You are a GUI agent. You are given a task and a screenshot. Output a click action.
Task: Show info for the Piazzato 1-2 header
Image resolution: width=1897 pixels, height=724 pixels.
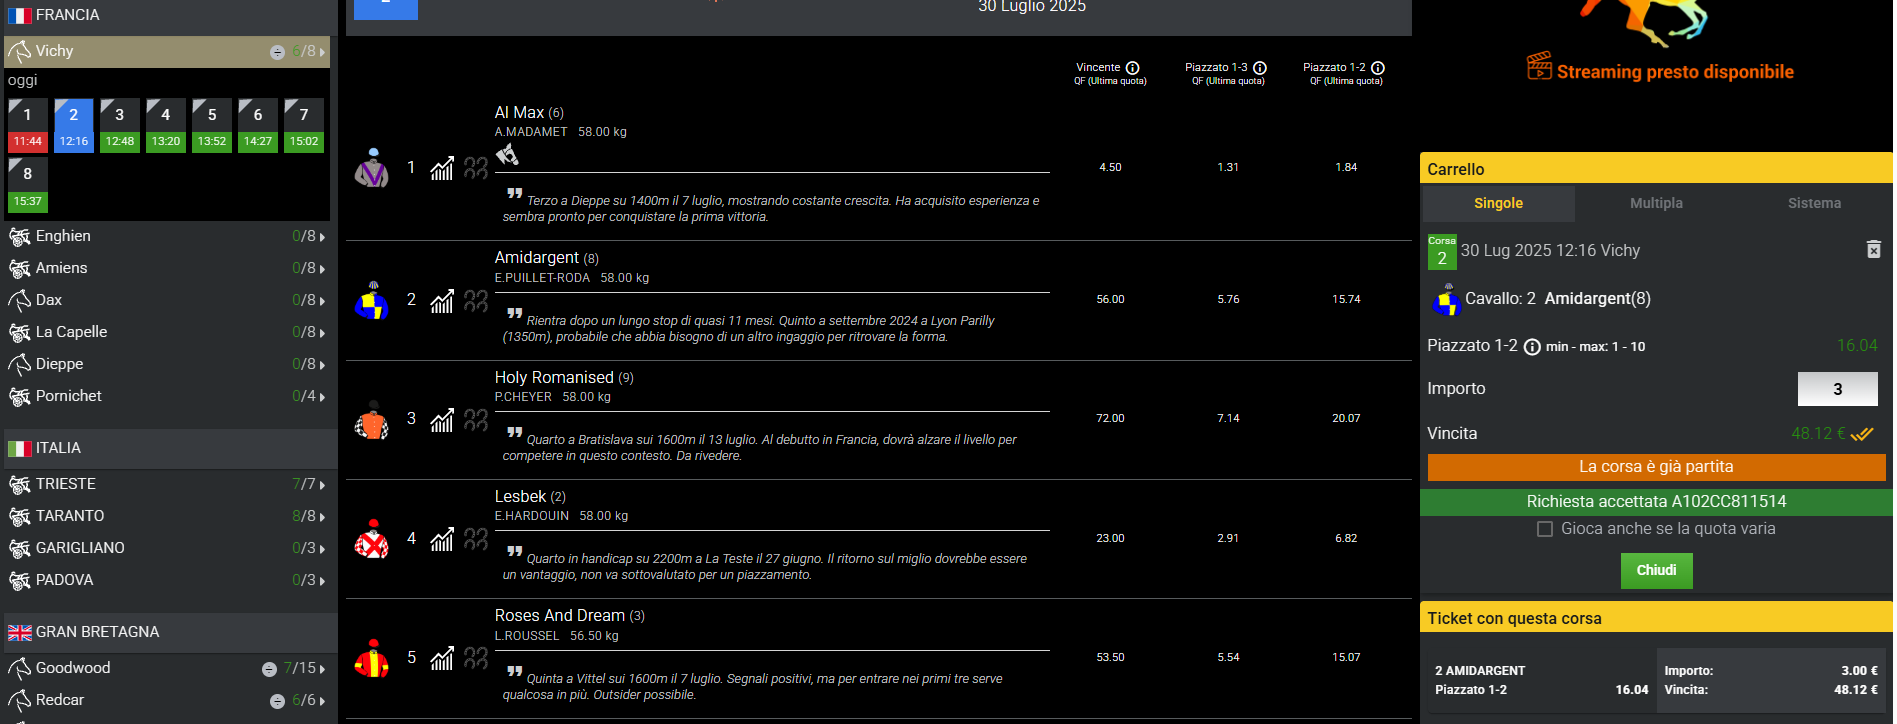point(1378,68)
